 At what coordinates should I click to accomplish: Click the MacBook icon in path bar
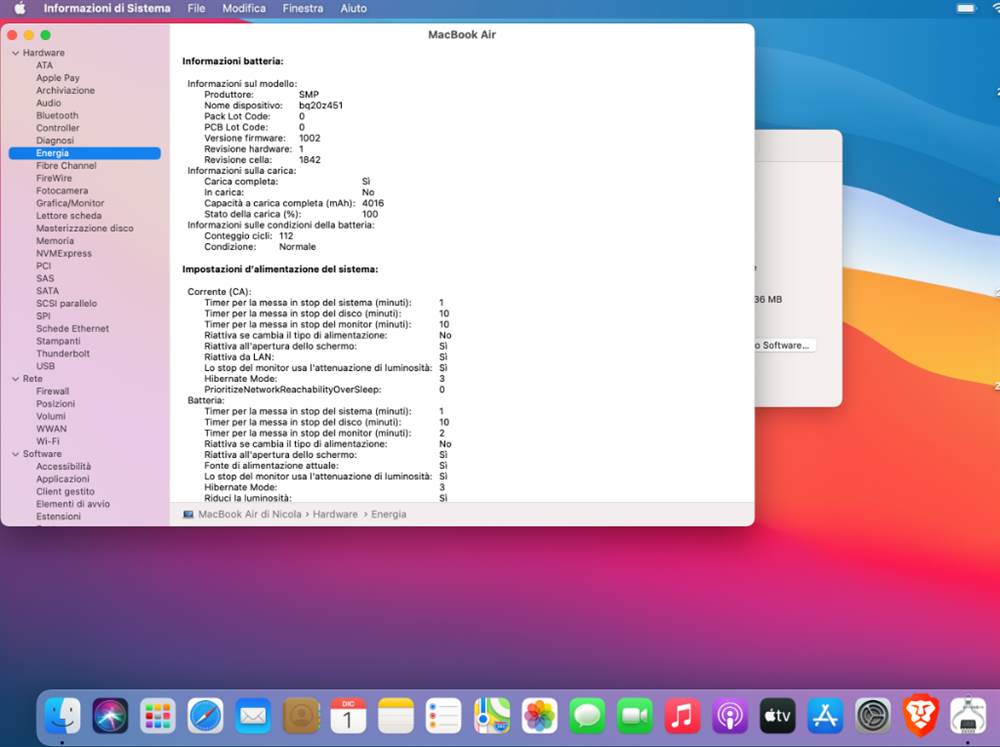pos(188,514)
